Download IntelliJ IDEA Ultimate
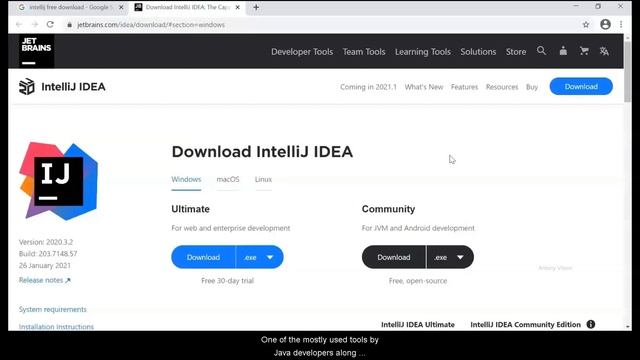 (x=203, y=257)
